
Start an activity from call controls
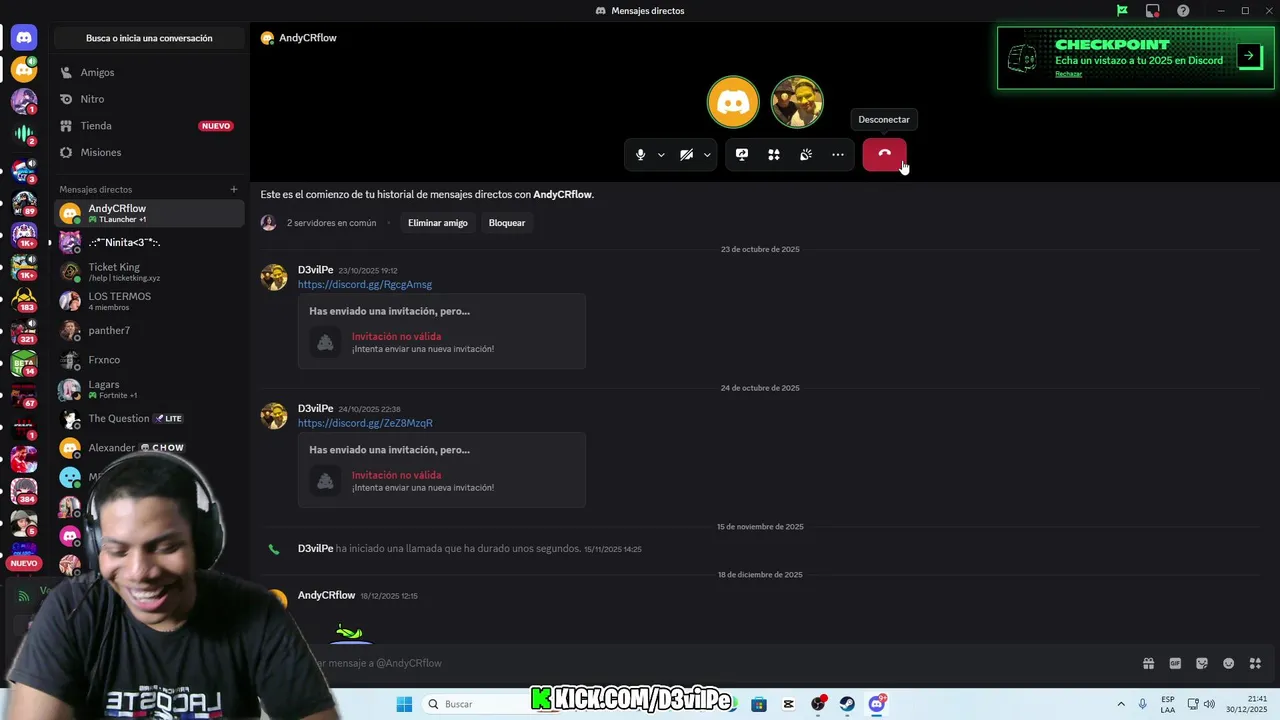774,155
